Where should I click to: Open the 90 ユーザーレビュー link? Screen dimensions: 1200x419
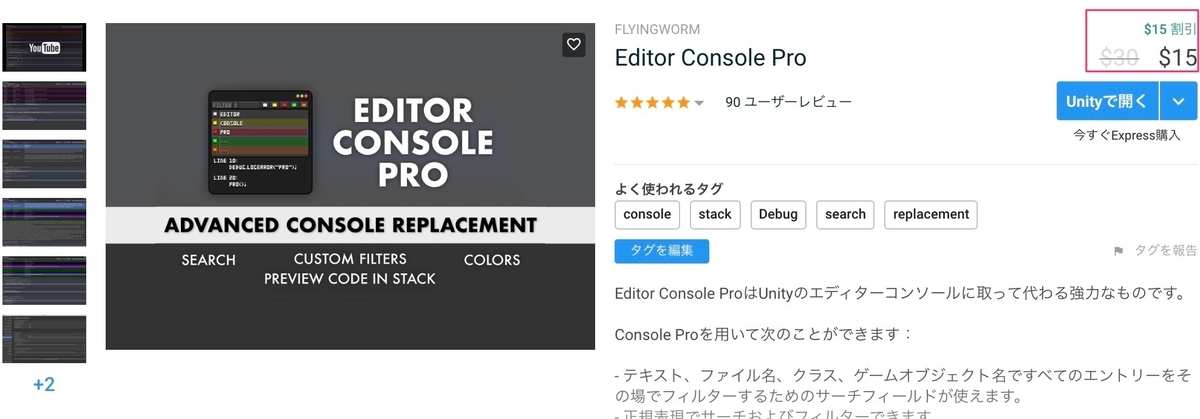pos(788,102)
